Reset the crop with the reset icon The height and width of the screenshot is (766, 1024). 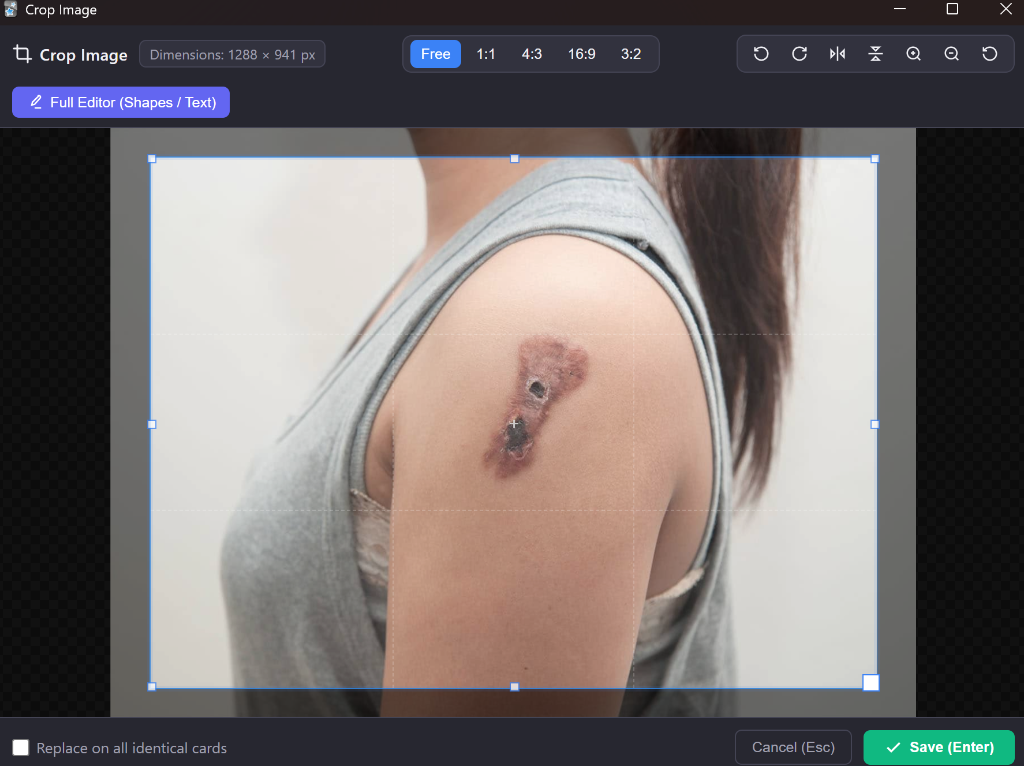990,54
